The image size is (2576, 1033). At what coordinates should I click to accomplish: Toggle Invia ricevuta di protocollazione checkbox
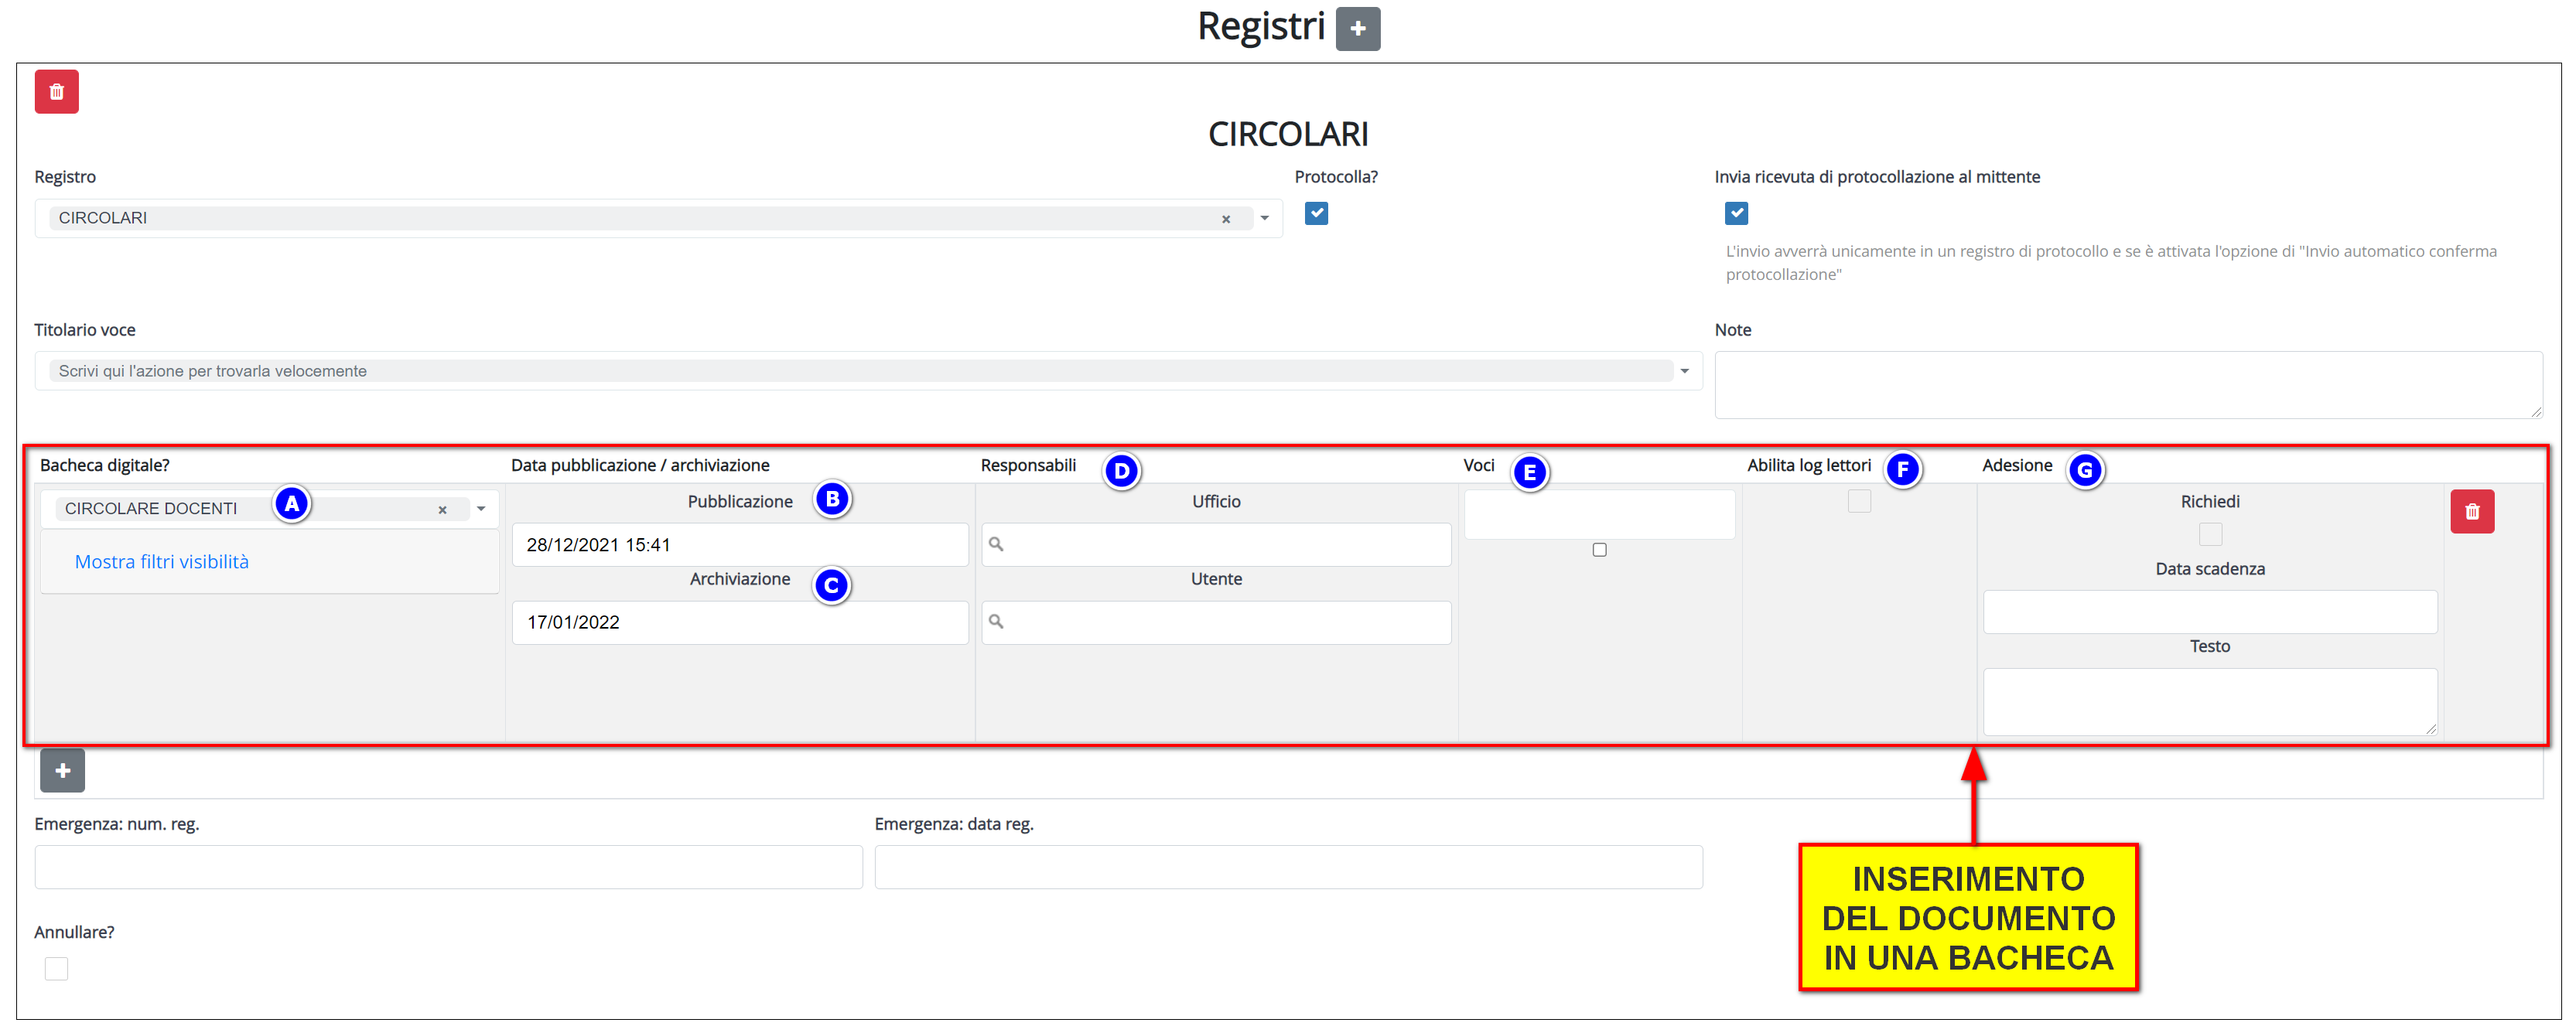tap(1736, 213)
